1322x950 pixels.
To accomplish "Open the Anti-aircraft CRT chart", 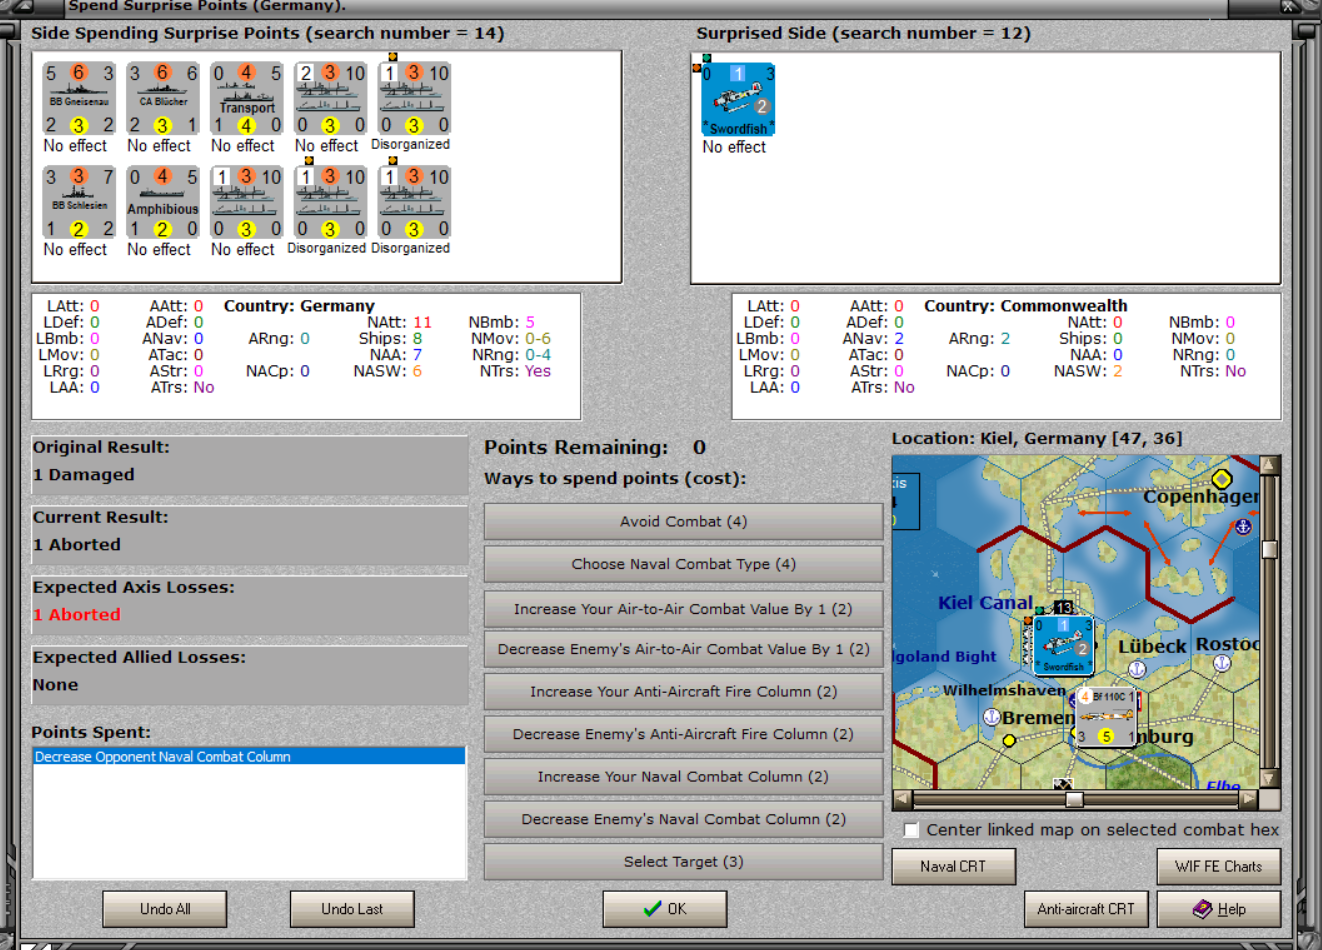I will coord(1086,909).
